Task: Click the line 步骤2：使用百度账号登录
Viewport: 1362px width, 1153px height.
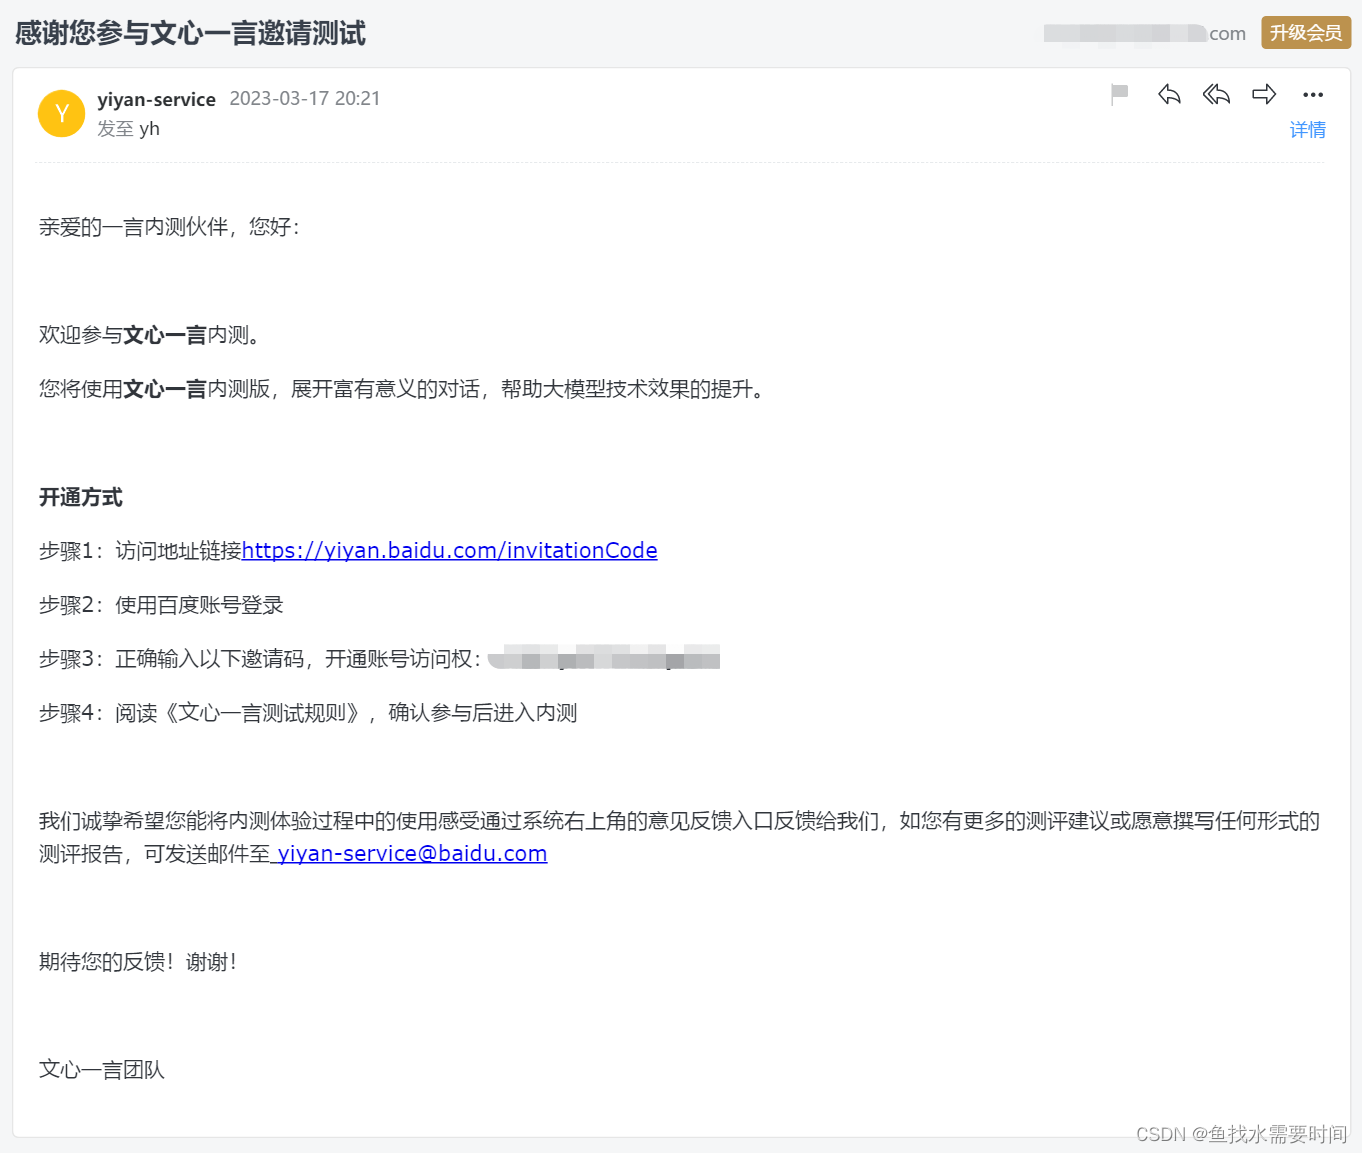Action: (x=161, y=605)
